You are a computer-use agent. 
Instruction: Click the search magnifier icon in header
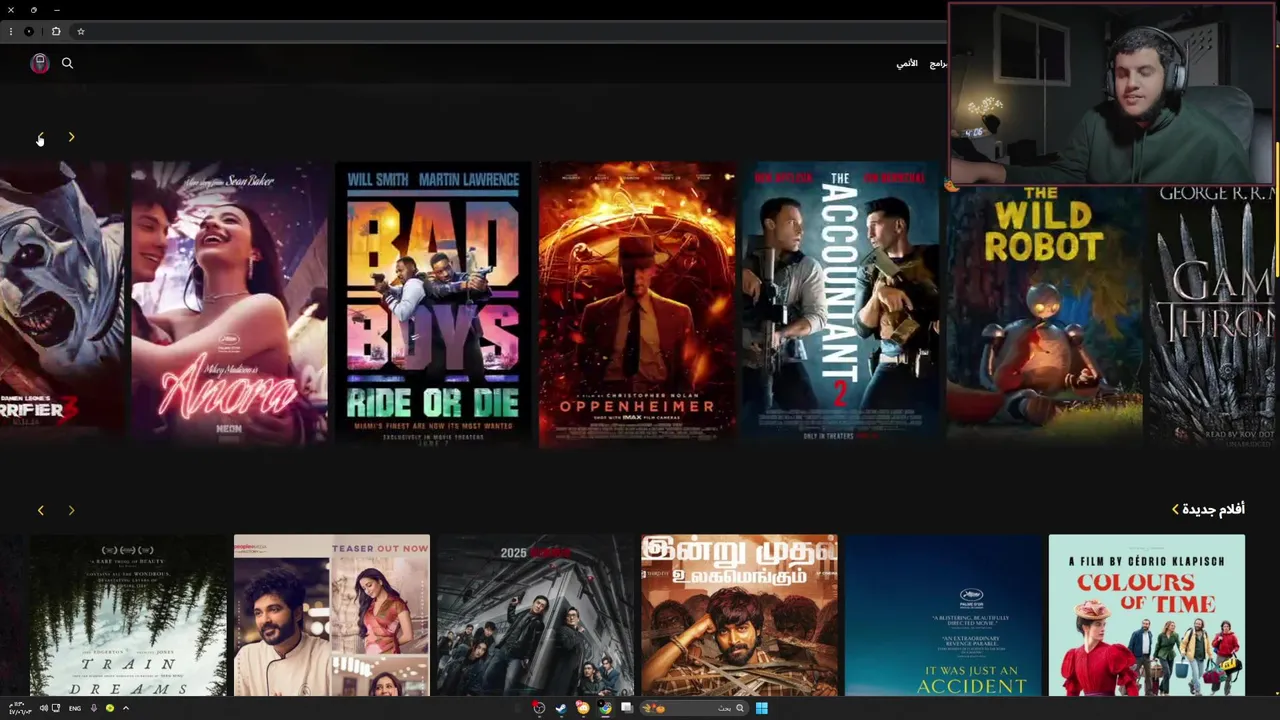(67, 63)
